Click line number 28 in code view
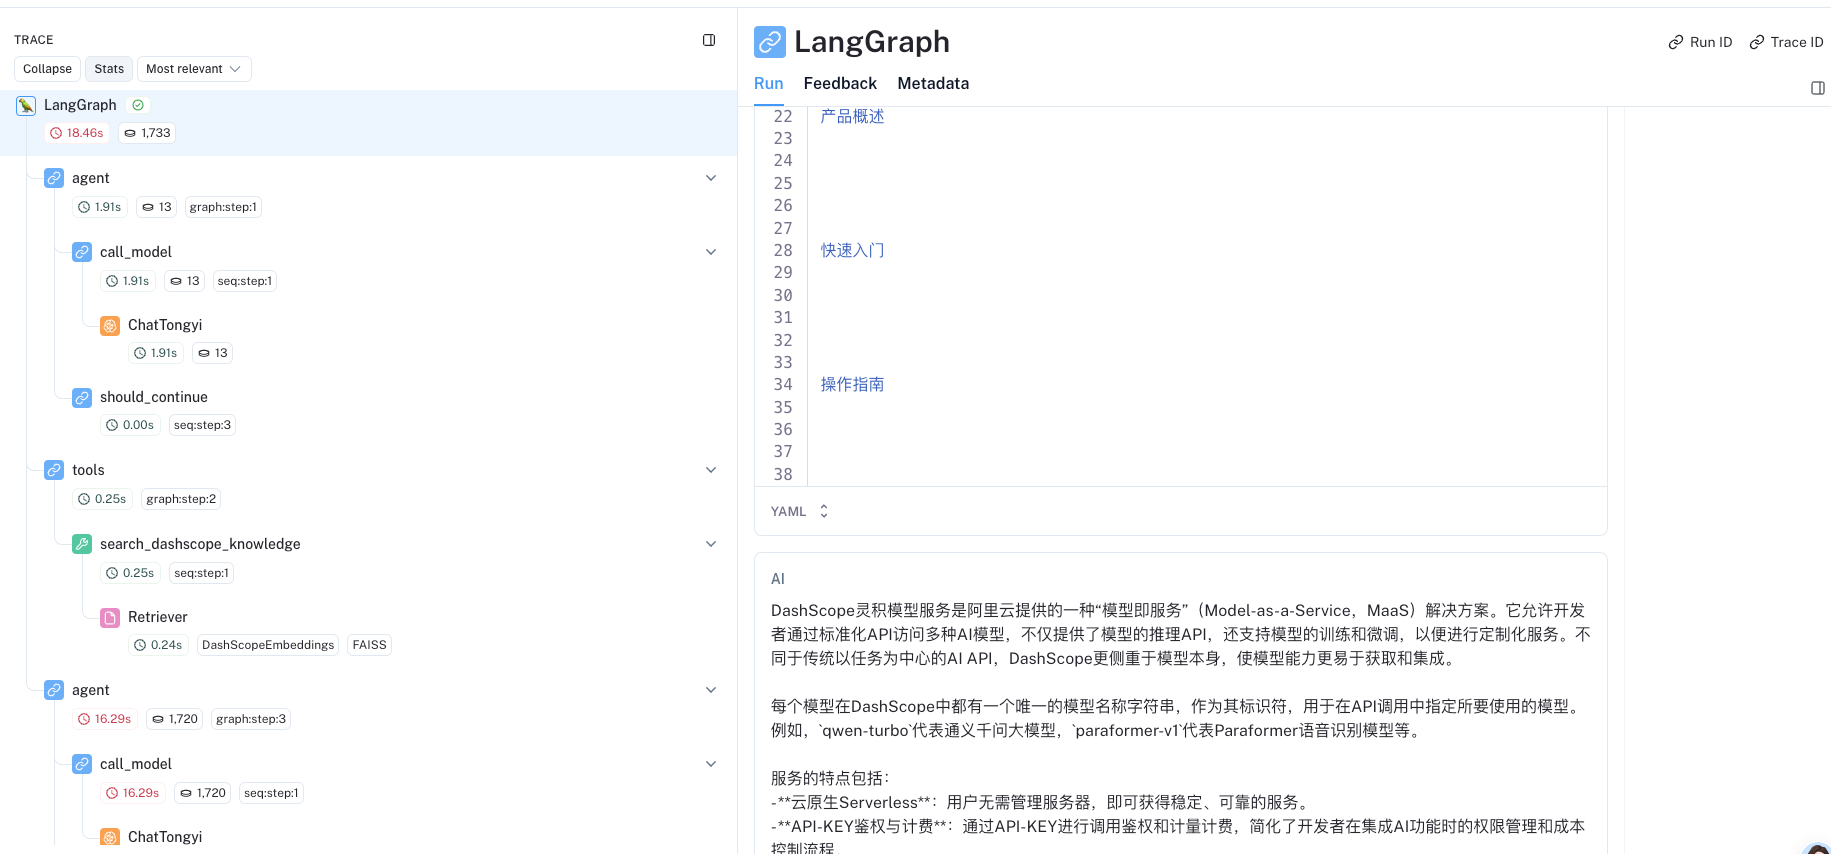Screen dimensions: 1831x854 (783, 250)
